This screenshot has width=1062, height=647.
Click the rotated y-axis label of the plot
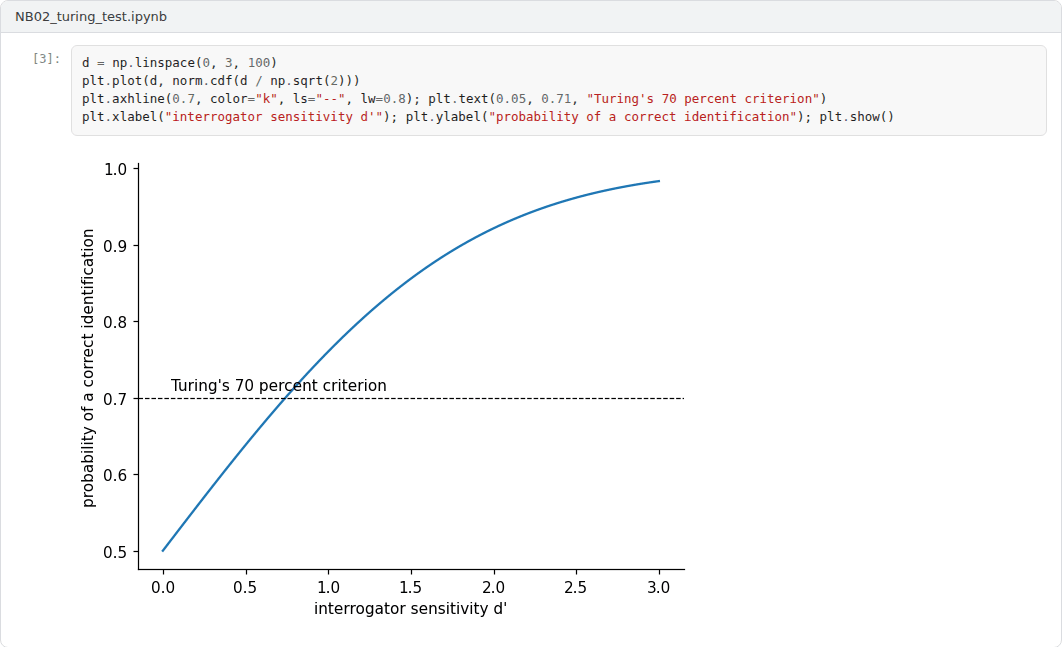(x=88, y=368)
